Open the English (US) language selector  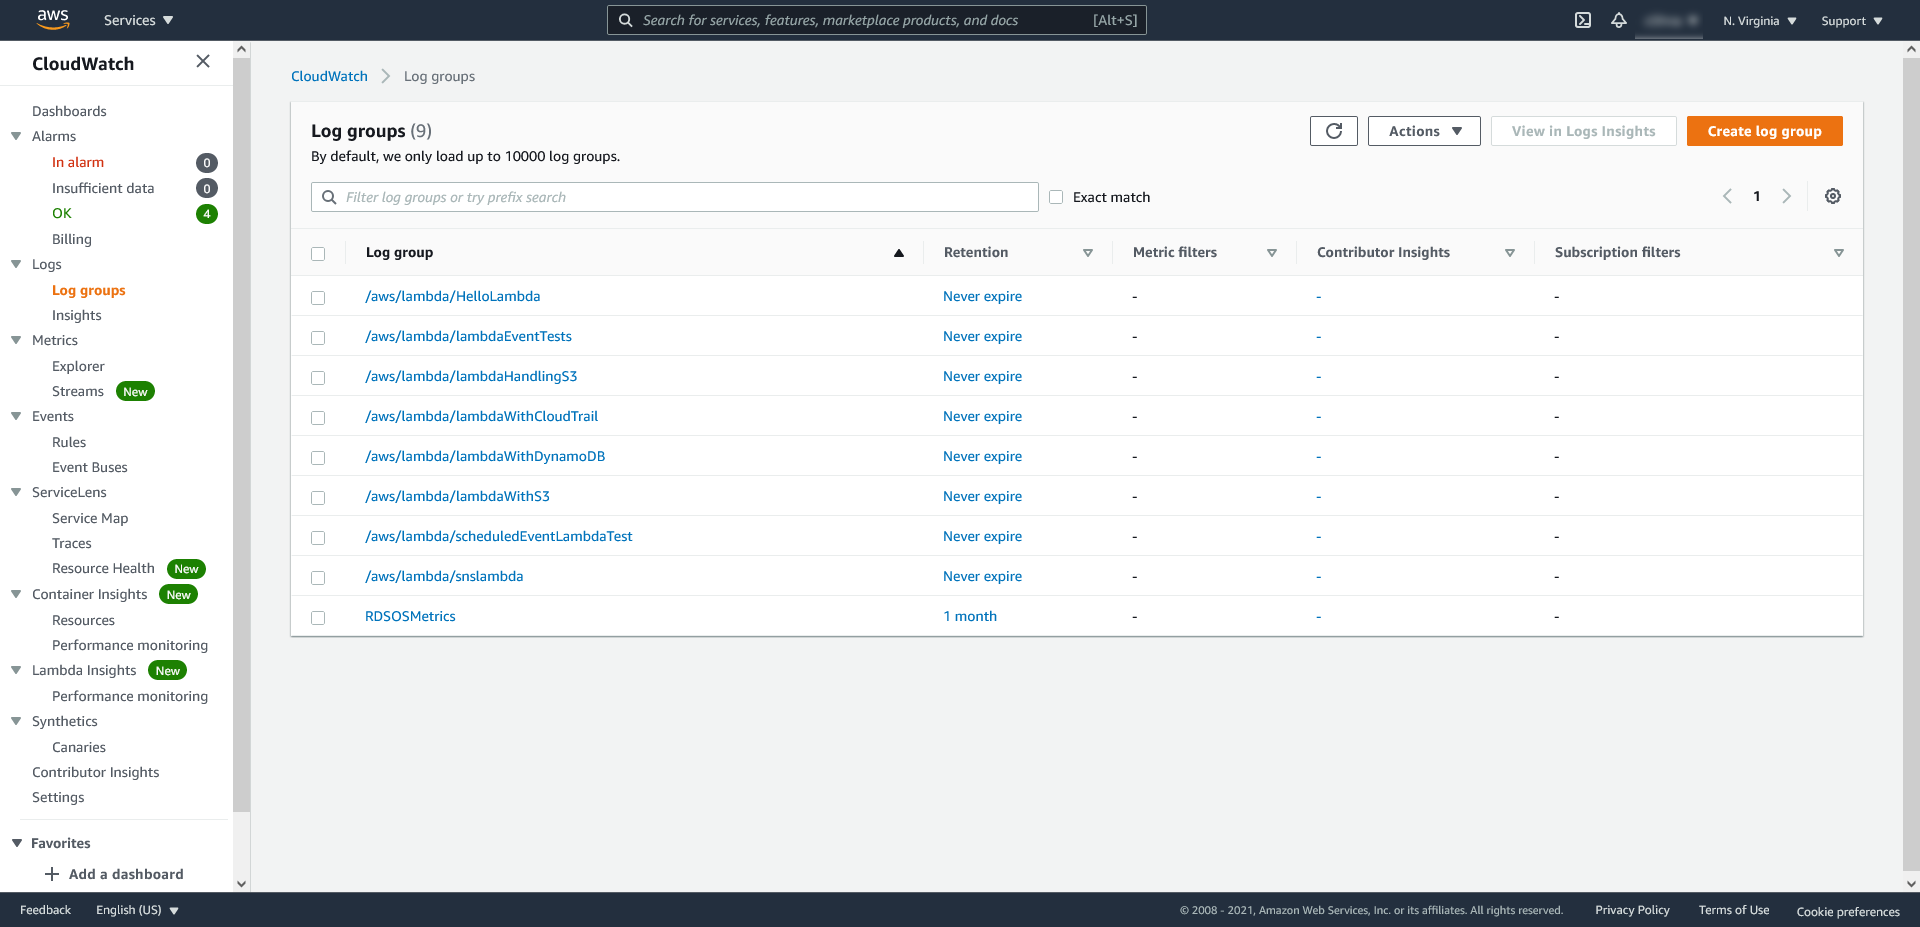point(137,910)
